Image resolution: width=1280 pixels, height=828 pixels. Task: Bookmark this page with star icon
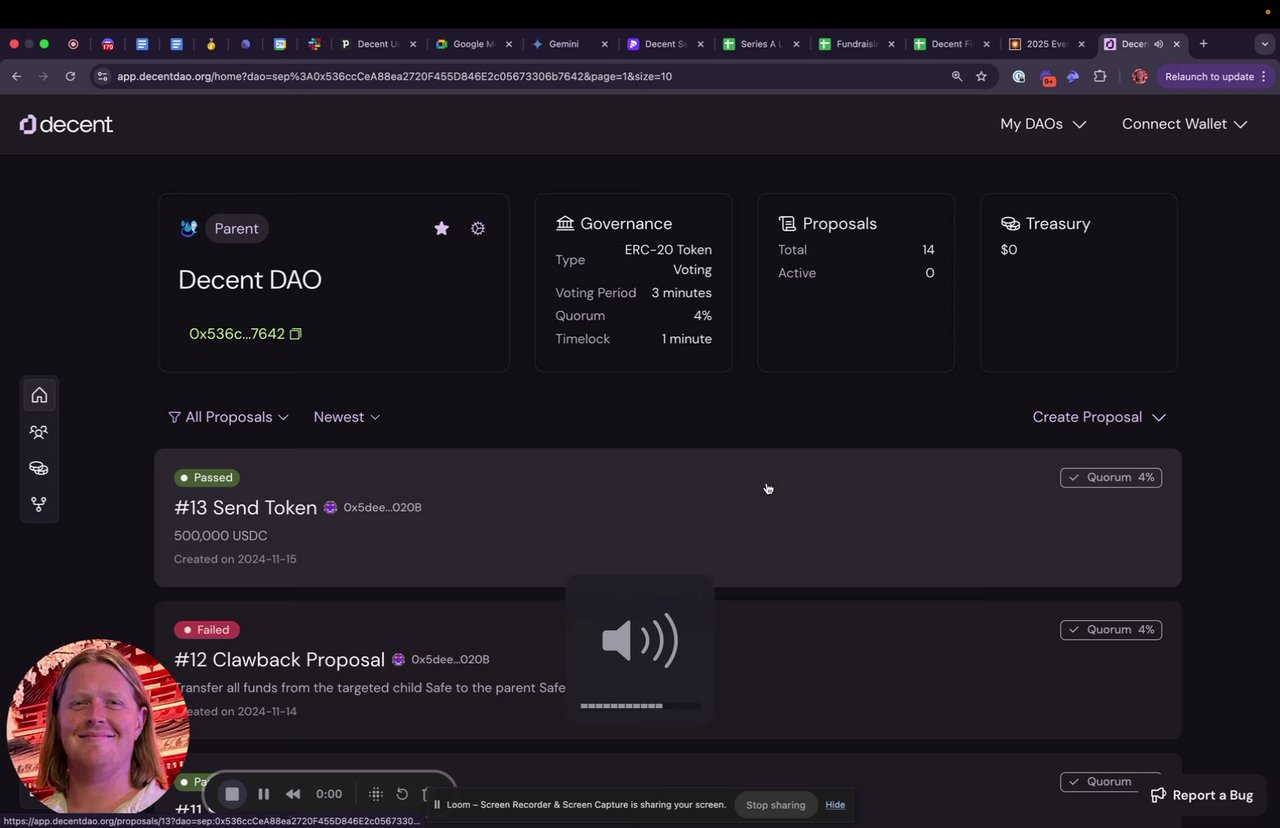pyautogui.click(x=981, y=76)
